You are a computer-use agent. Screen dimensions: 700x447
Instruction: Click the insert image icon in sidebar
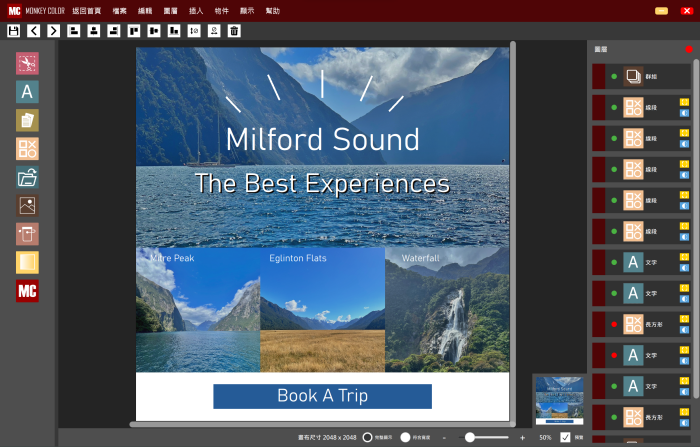click(x=27, y=206)
